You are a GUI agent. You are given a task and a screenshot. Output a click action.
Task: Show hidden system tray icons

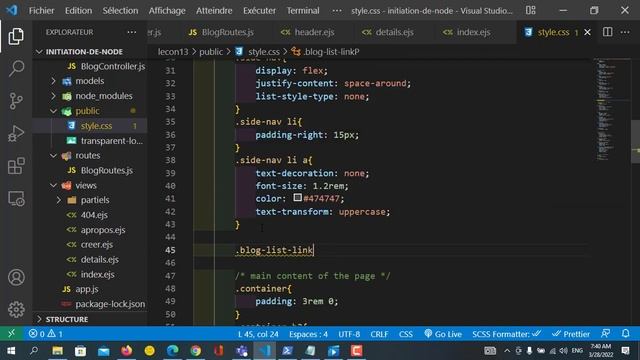507,351
